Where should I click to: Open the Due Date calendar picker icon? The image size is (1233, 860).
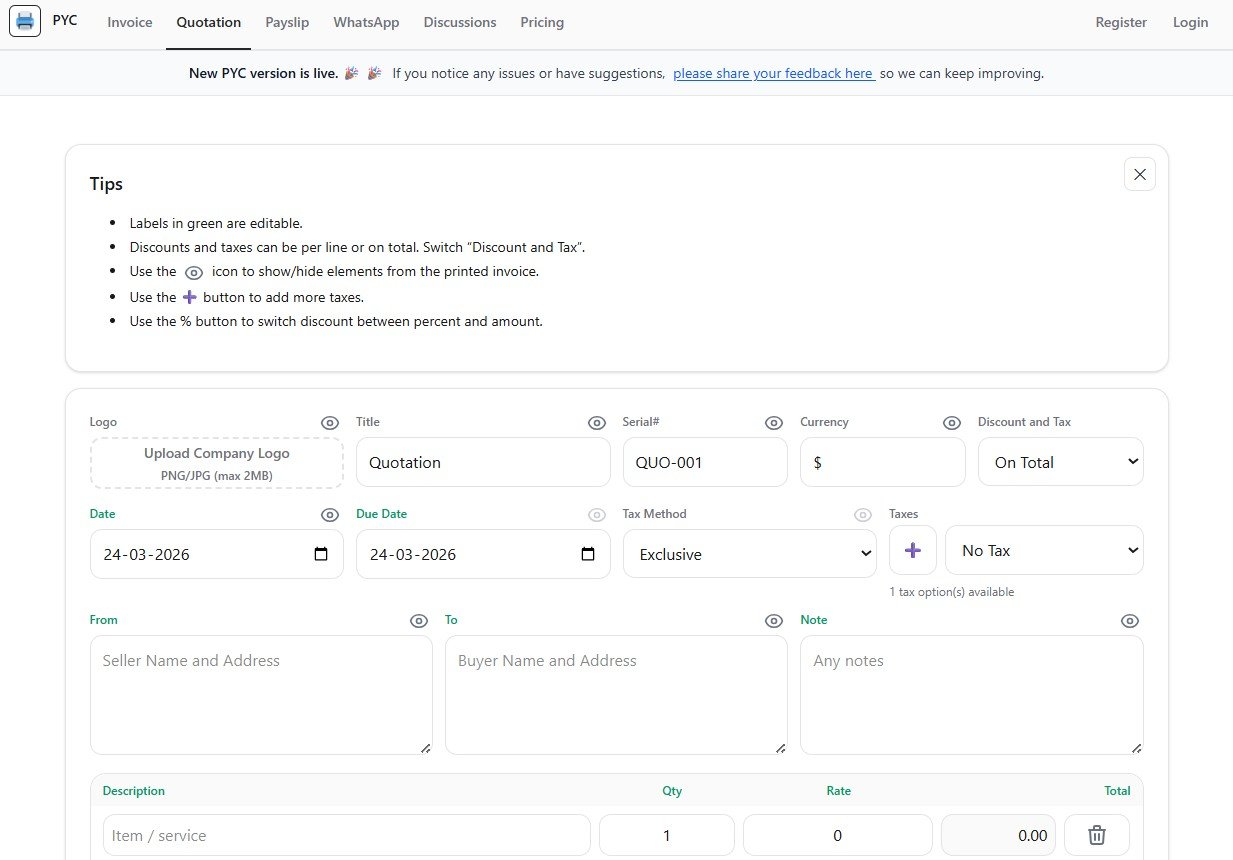point(588,554)
